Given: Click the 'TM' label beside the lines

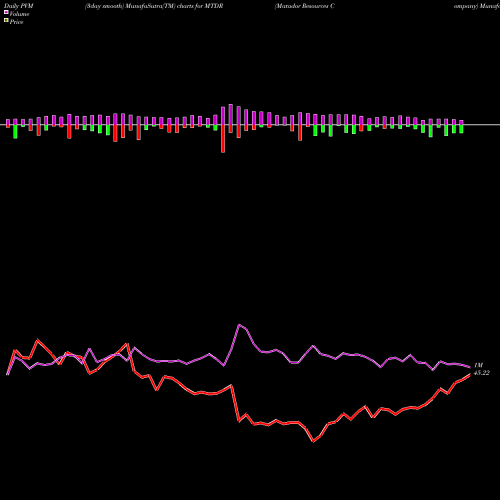Looking at the screenshot, I should (x=478, y=365).
